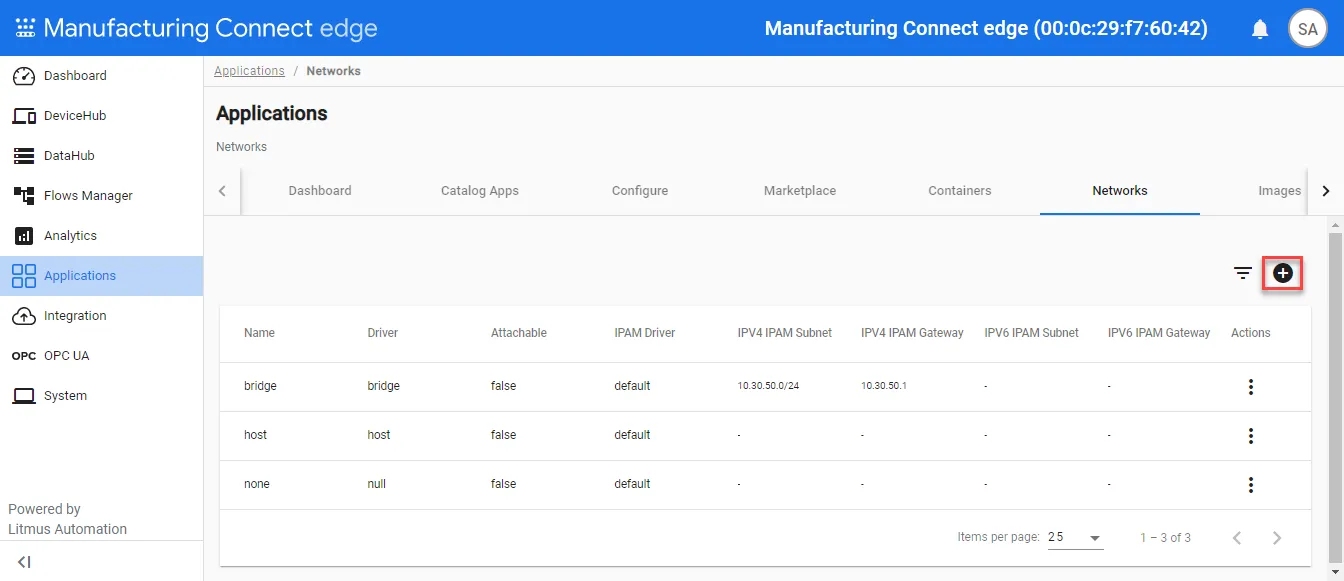The height and width of the screenshot is (581, 1344).
Task: Click the IPV6 IPAM Gateway column header
Action: tap(1159, 333)
